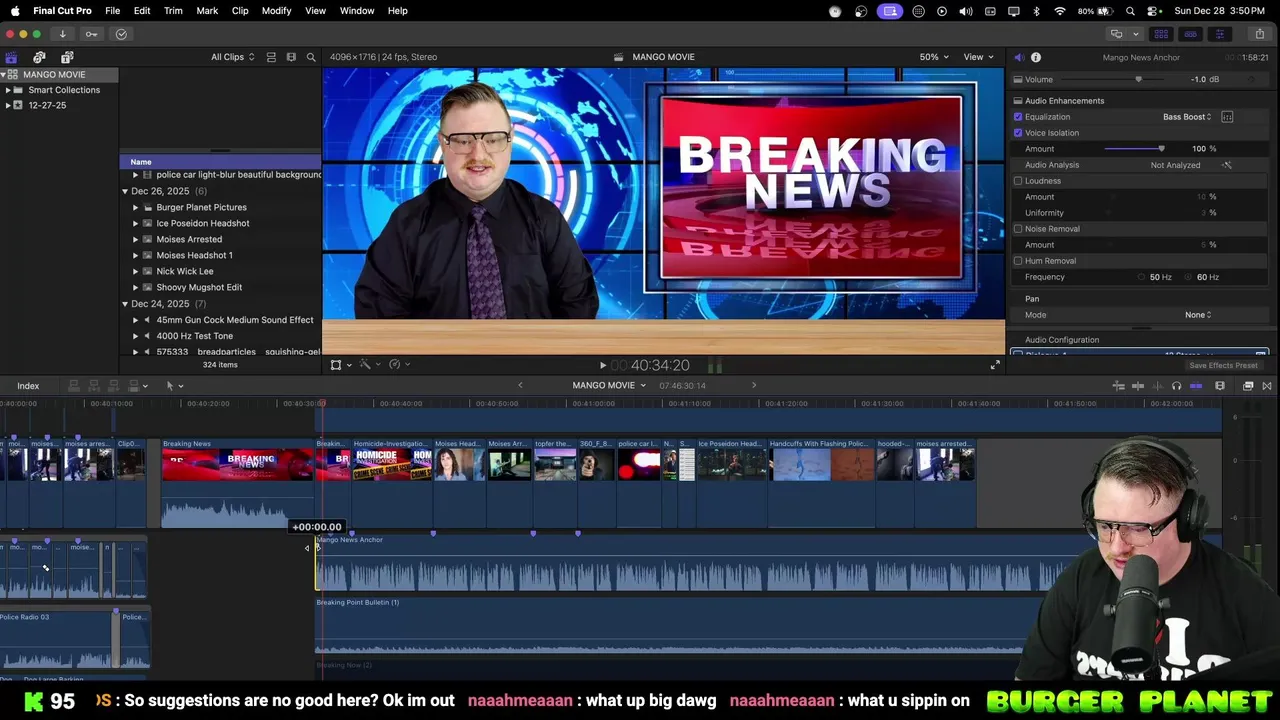1280x720 pixels.
Task: Enter full-screen viewer mode
Action: (x=995, y=365)
